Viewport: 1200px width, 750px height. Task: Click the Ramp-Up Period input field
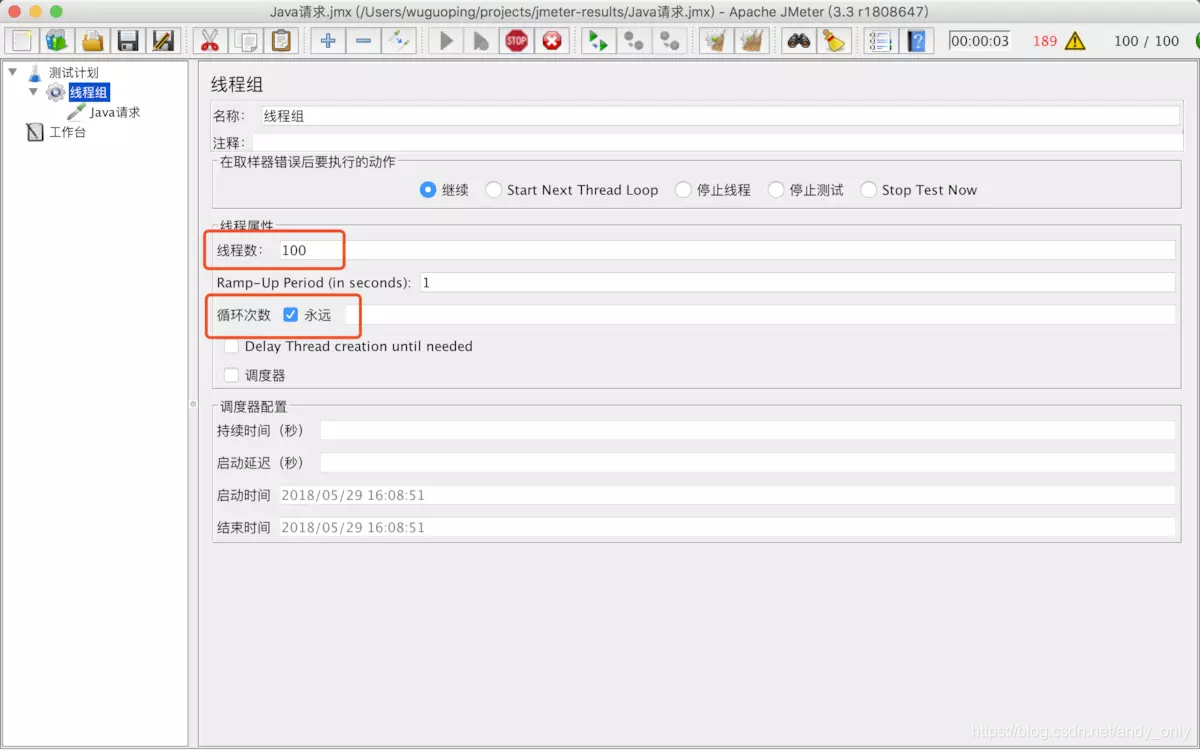(798, 283)
